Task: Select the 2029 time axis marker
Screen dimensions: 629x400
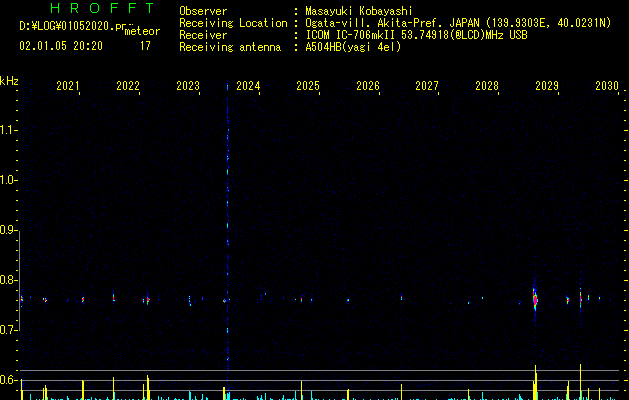Action: click(547, 86)
